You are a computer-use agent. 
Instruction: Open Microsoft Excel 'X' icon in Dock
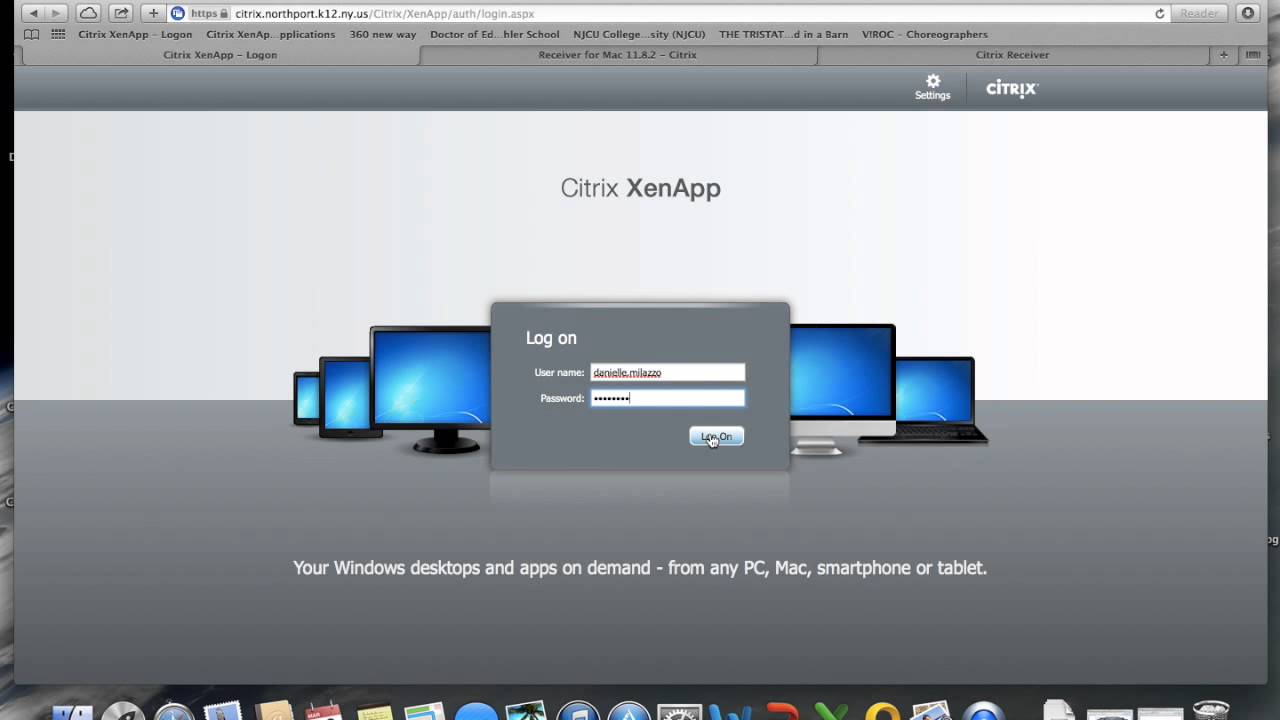pyautogui.click(x=831, y=711)
